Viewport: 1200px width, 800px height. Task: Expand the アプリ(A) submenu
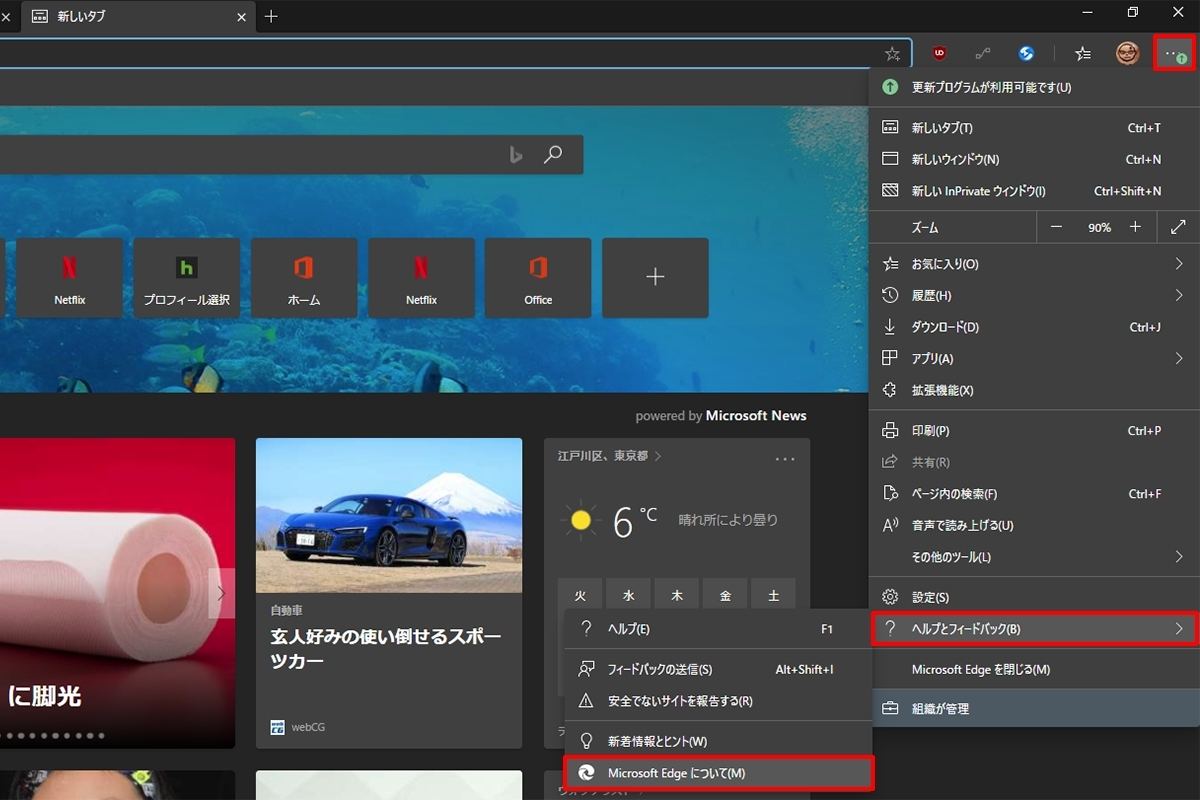1034,358
